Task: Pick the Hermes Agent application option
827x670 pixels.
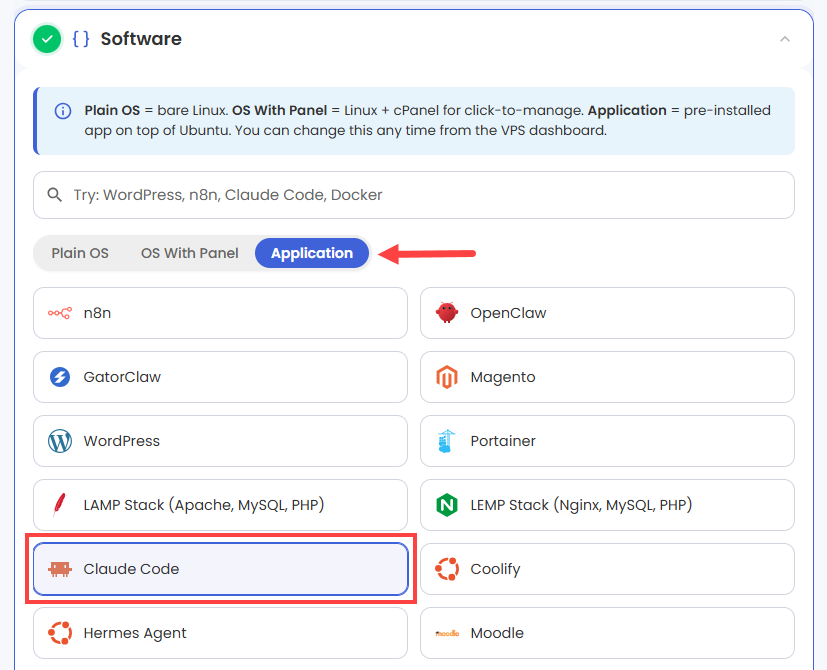Action: tap(220, 633)
